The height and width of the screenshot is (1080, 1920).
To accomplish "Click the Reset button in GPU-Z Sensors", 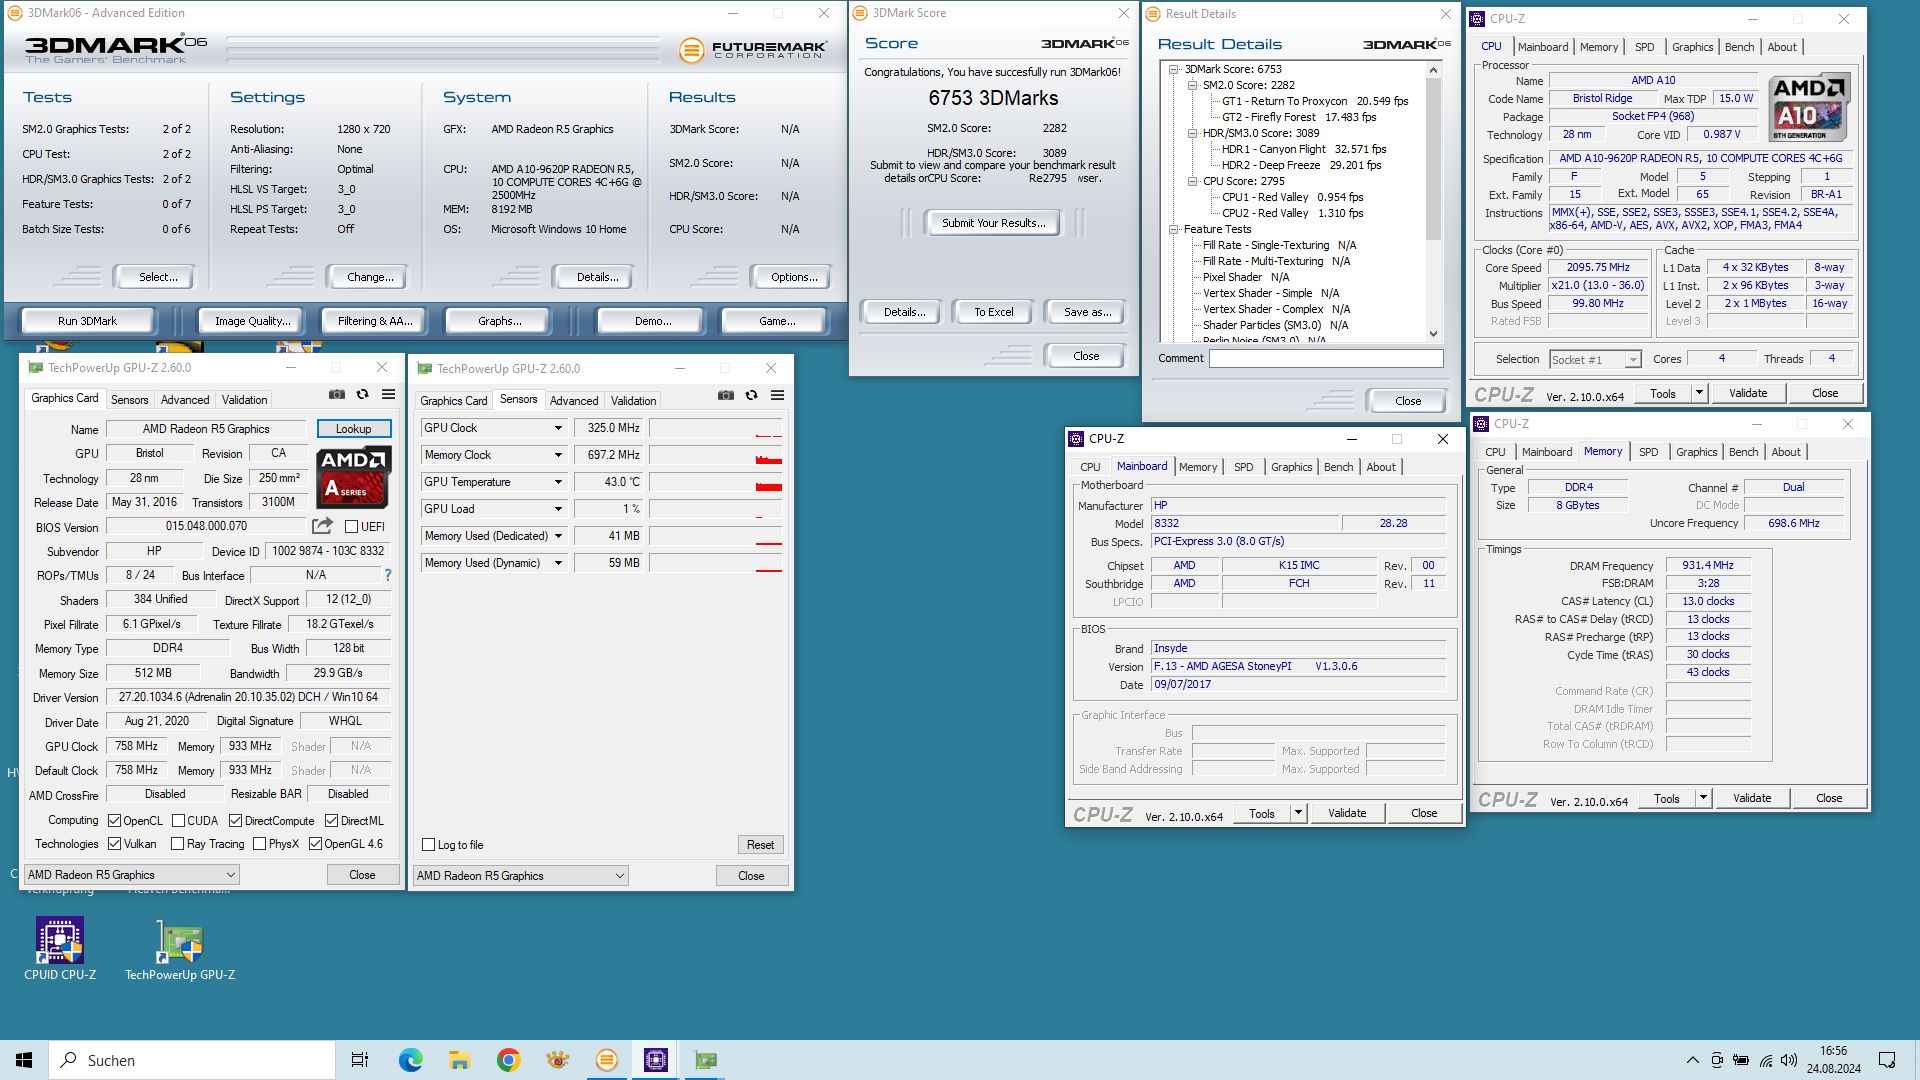I will (760, 845).
